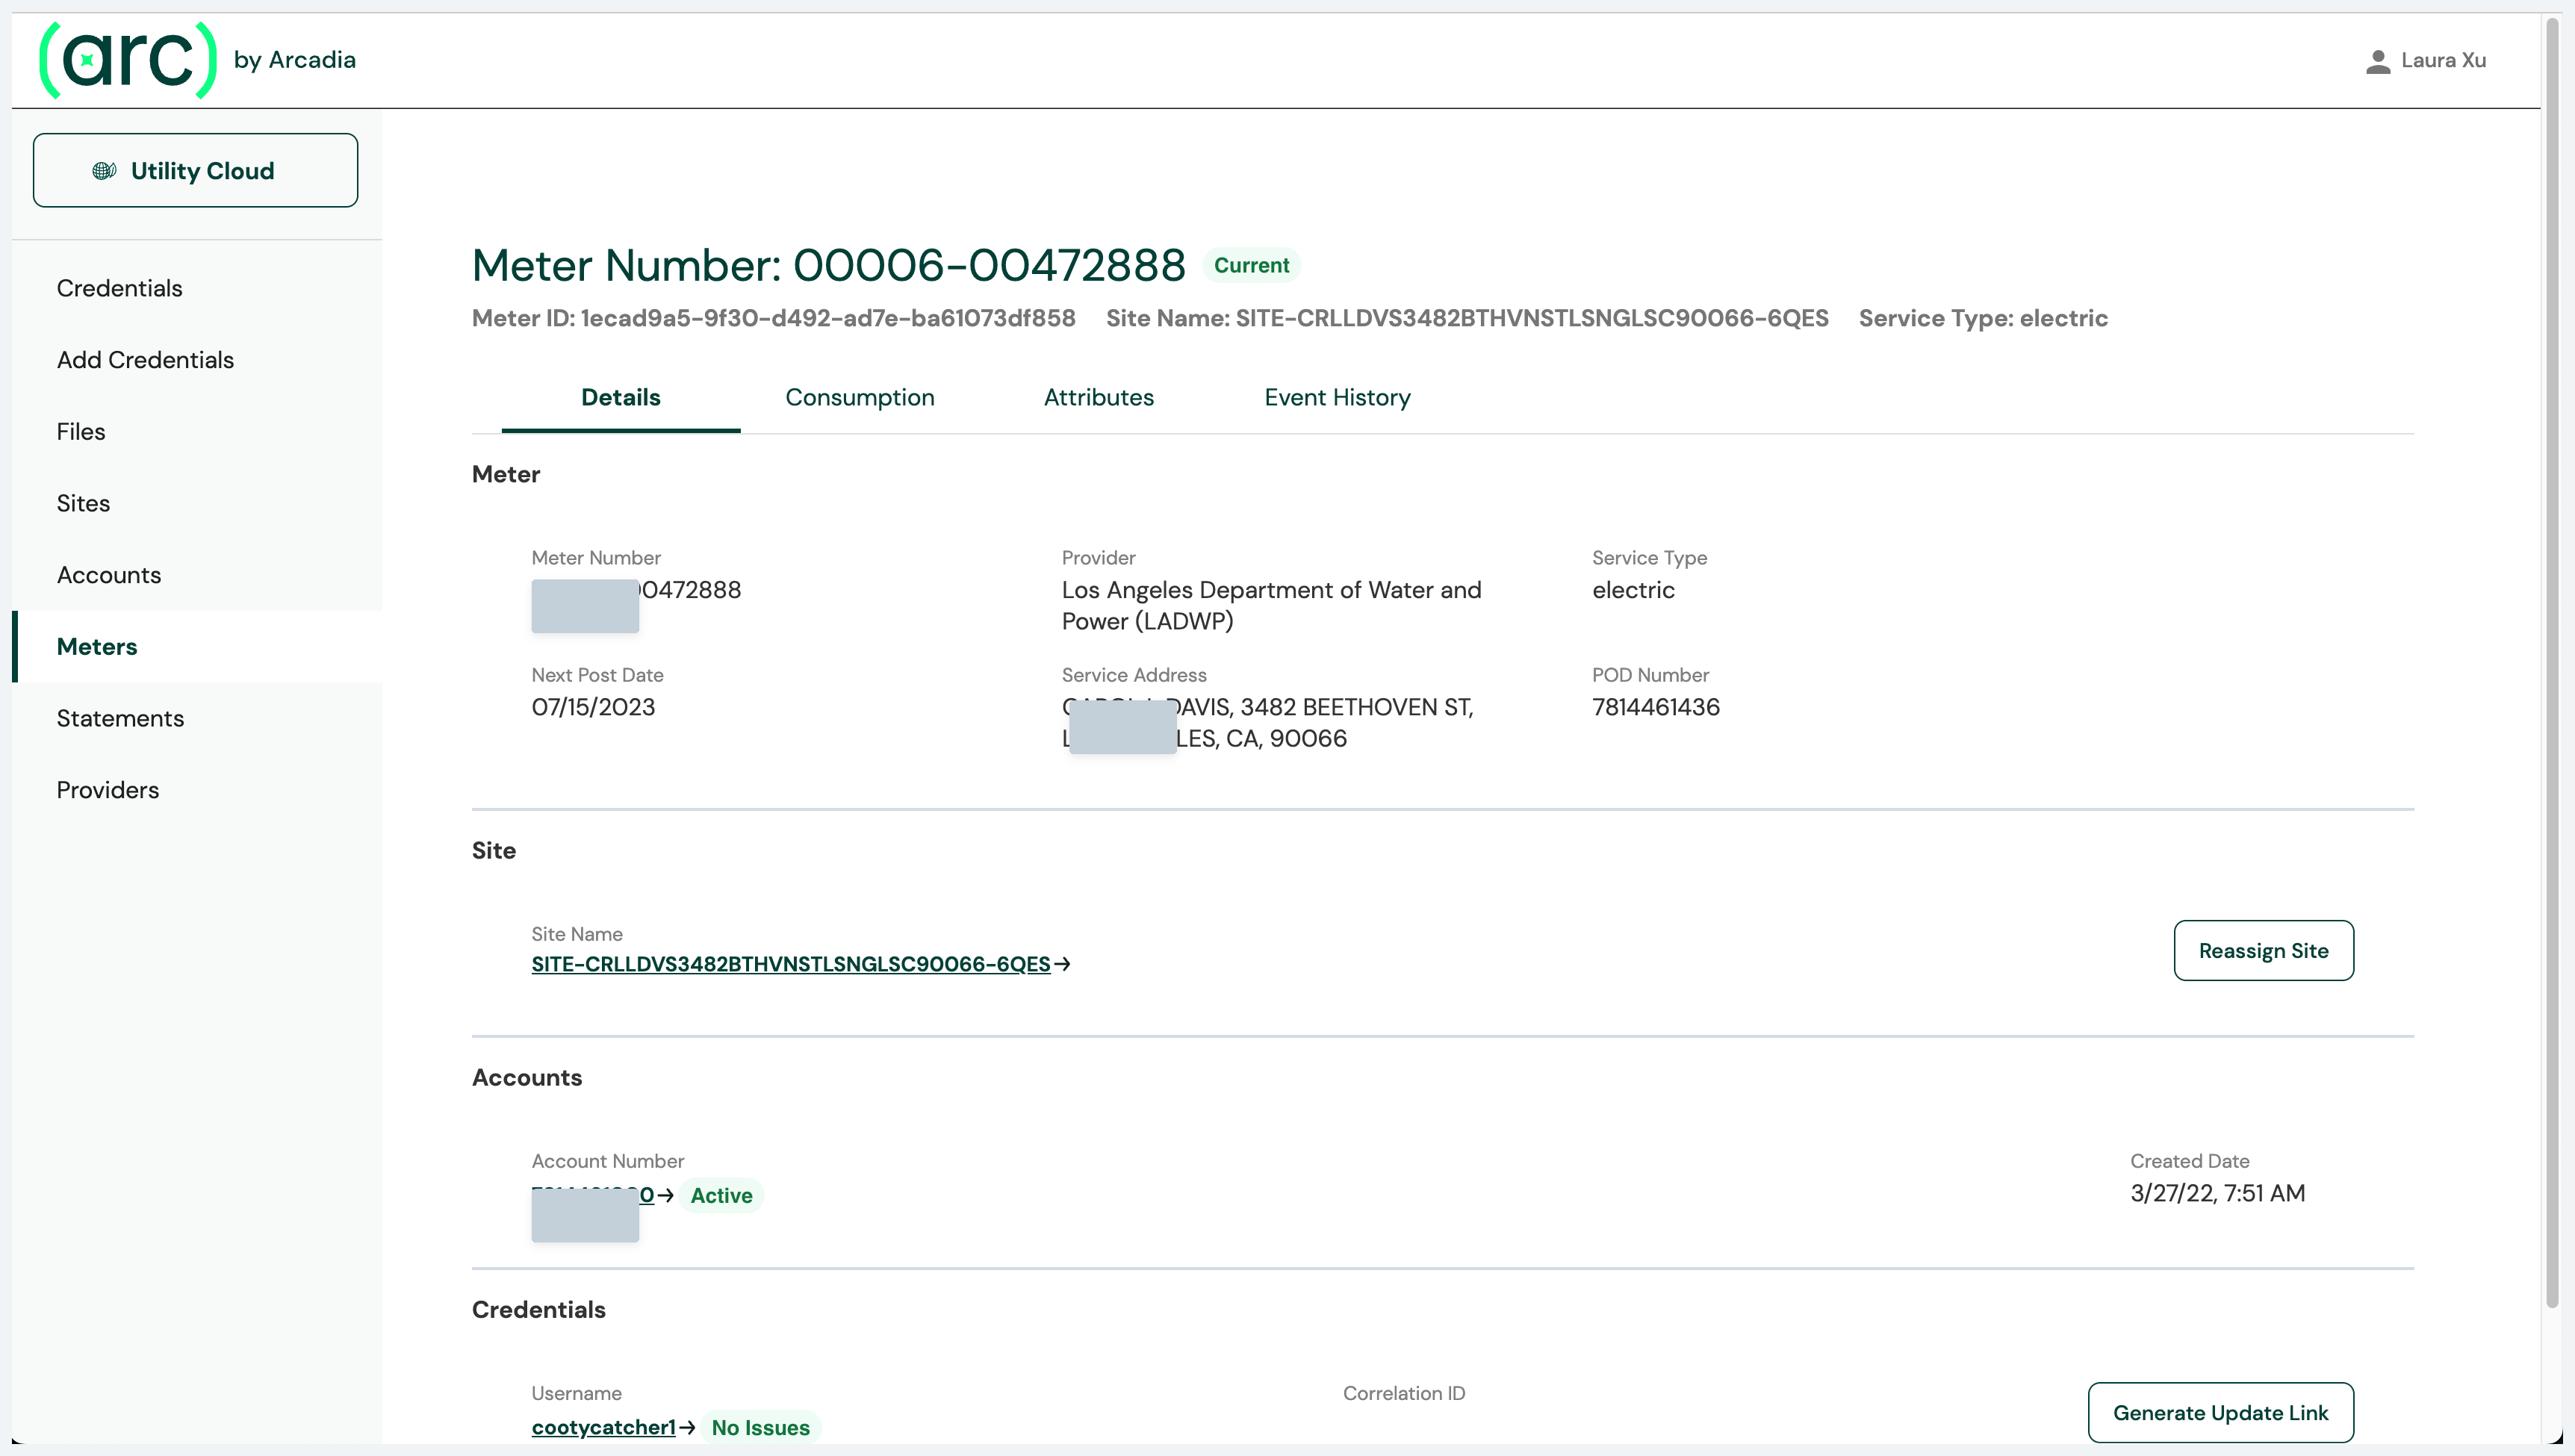Image resolution: width=2575 pixels, height=1456 pixels.
Task: Open the cootycatcher1 credential link
Action: pyautogui.click(x=603, y=1428)
